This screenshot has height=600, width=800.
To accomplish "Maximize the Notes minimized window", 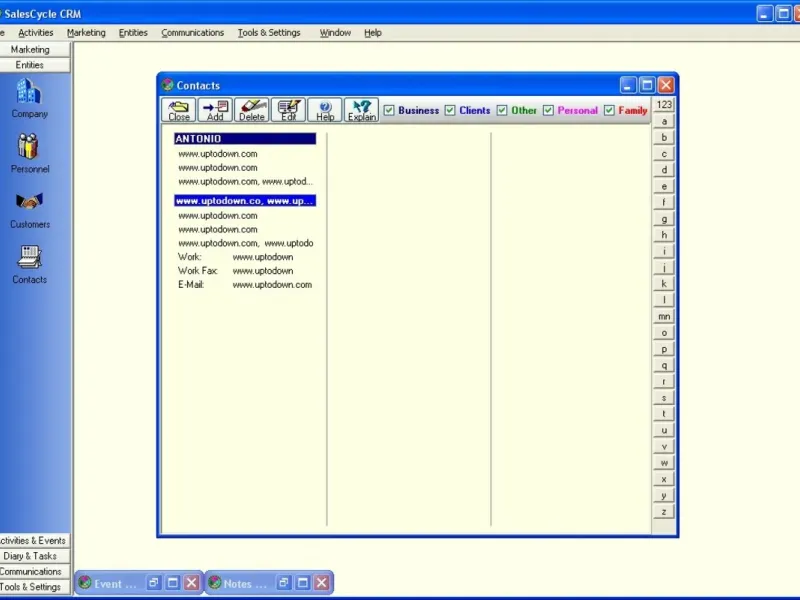I will [303, 583].
